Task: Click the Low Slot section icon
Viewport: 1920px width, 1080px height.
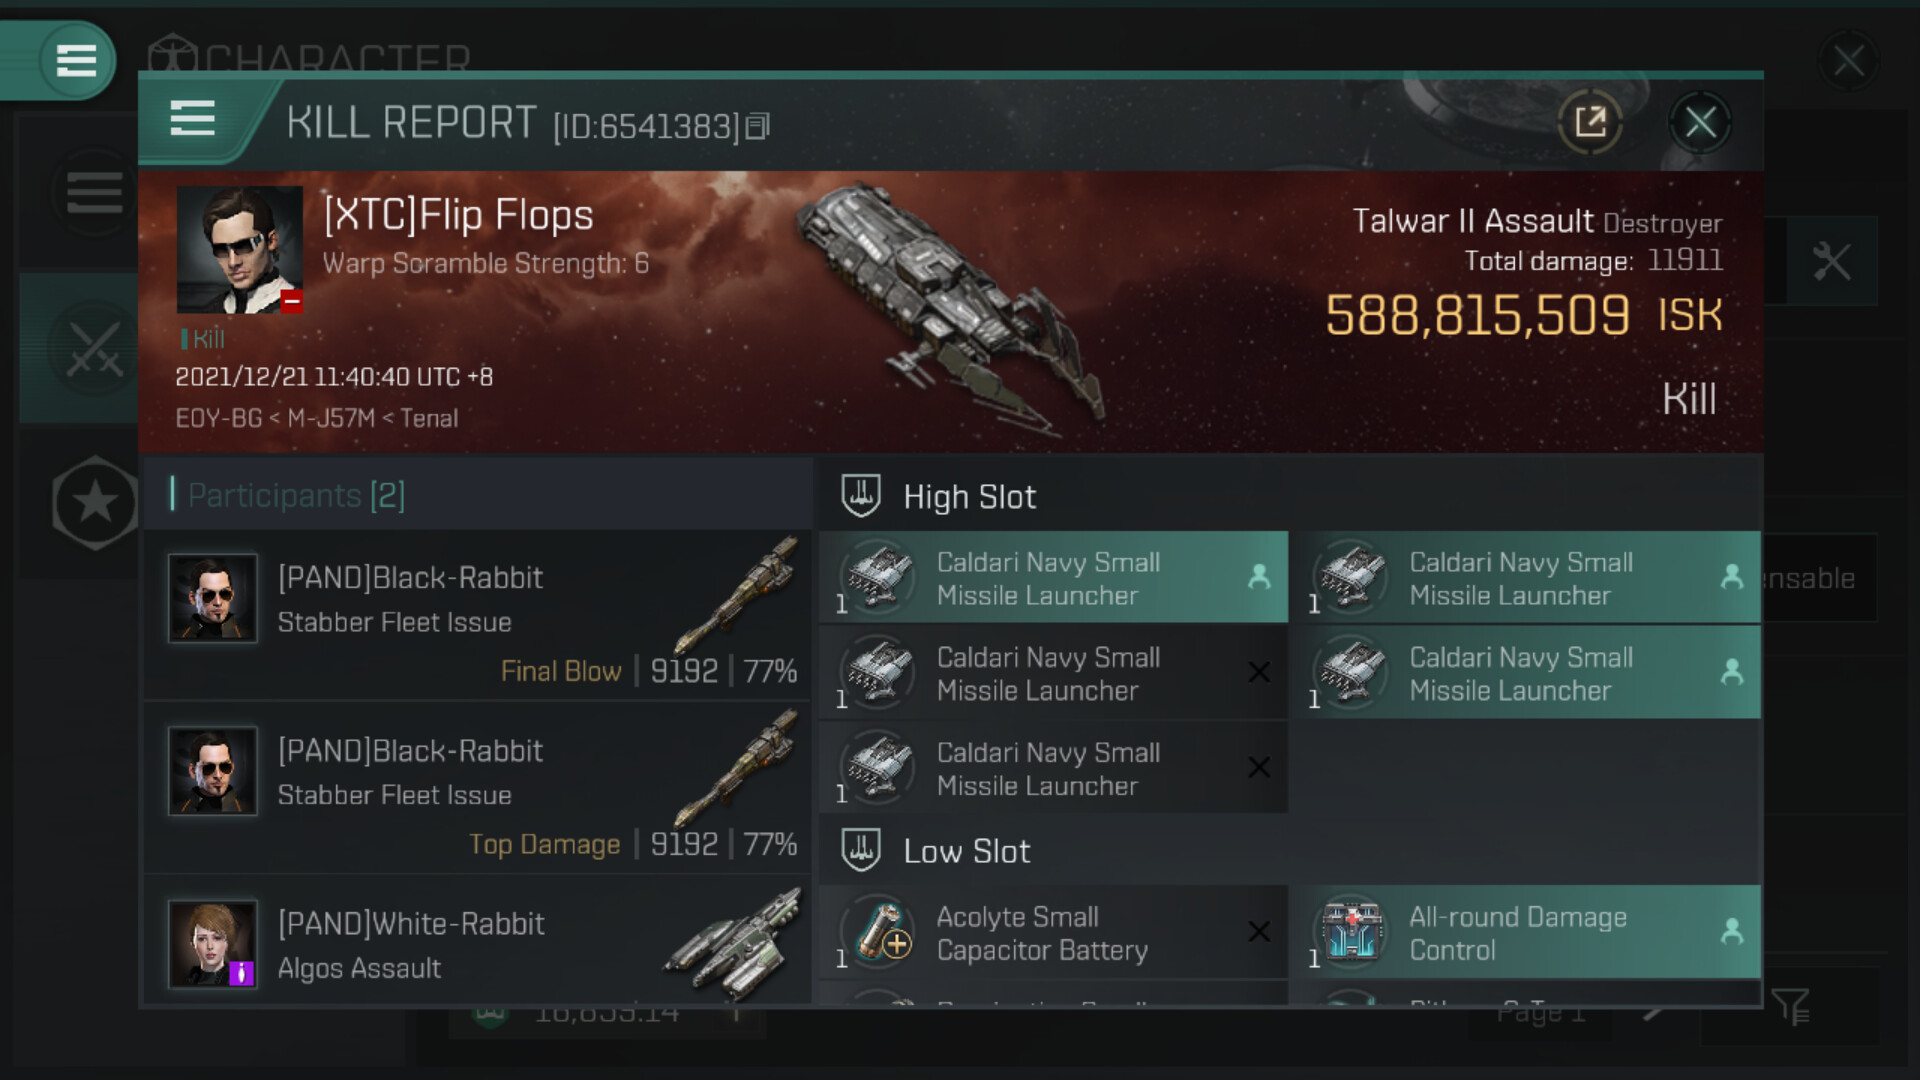Action: (860, 850)
